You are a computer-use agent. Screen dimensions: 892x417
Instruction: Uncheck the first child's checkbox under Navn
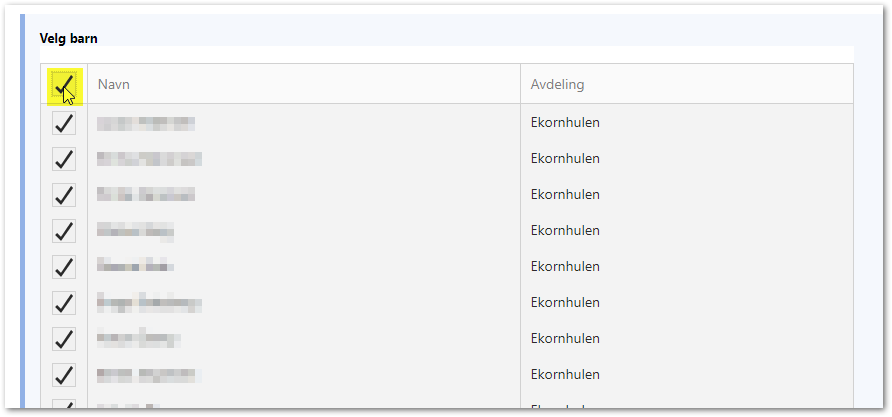click(x=64, y=123)
